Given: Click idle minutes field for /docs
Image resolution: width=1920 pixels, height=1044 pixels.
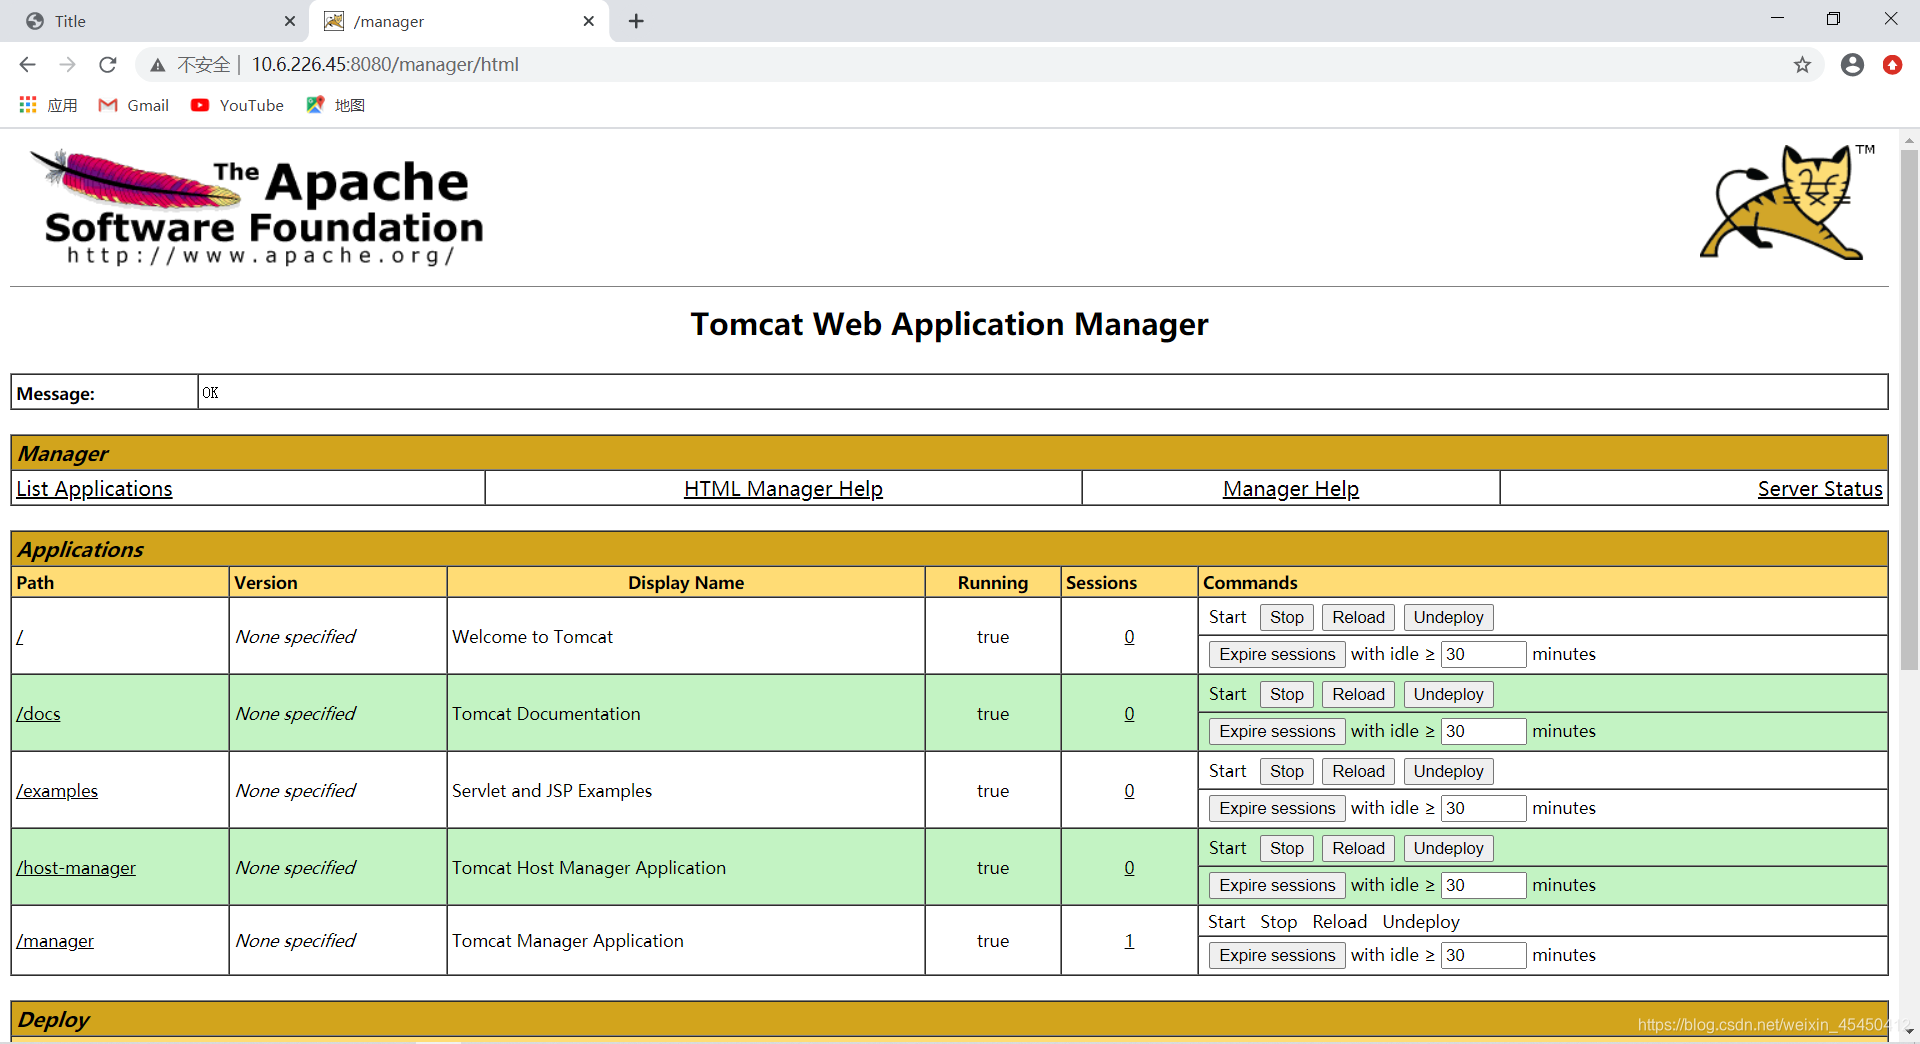Looking at the screenshot, I should [1483, 732].
